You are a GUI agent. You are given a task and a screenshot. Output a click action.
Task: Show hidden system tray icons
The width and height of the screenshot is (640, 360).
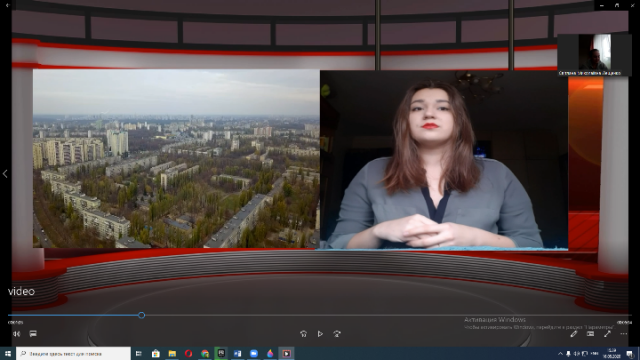(x=560, y=353)
